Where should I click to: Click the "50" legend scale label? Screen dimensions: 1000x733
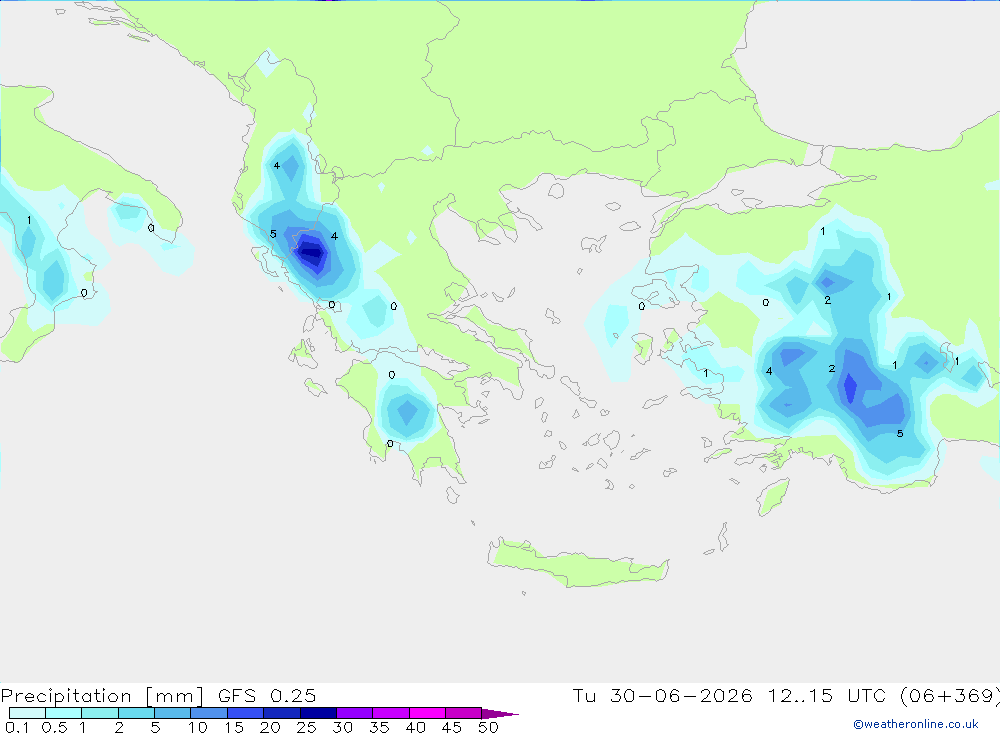(488, 727)
